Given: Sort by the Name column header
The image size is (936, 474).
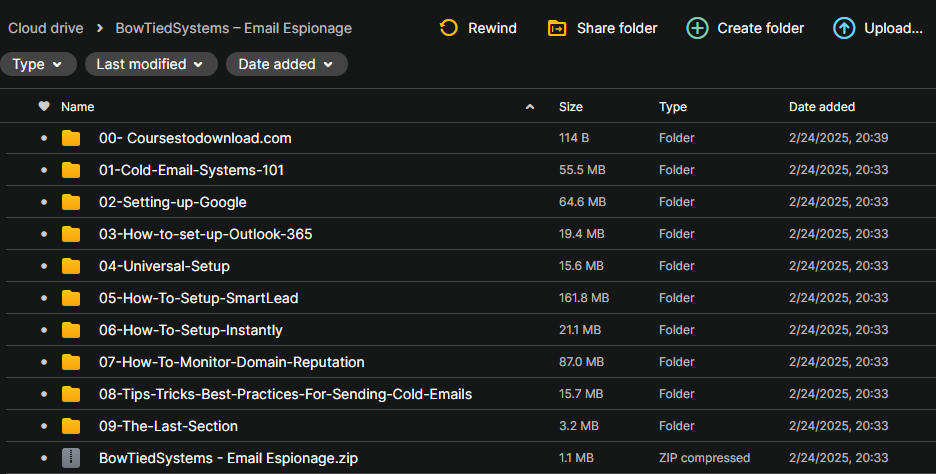Looking at the screenshot, I should tap(78, 107).
